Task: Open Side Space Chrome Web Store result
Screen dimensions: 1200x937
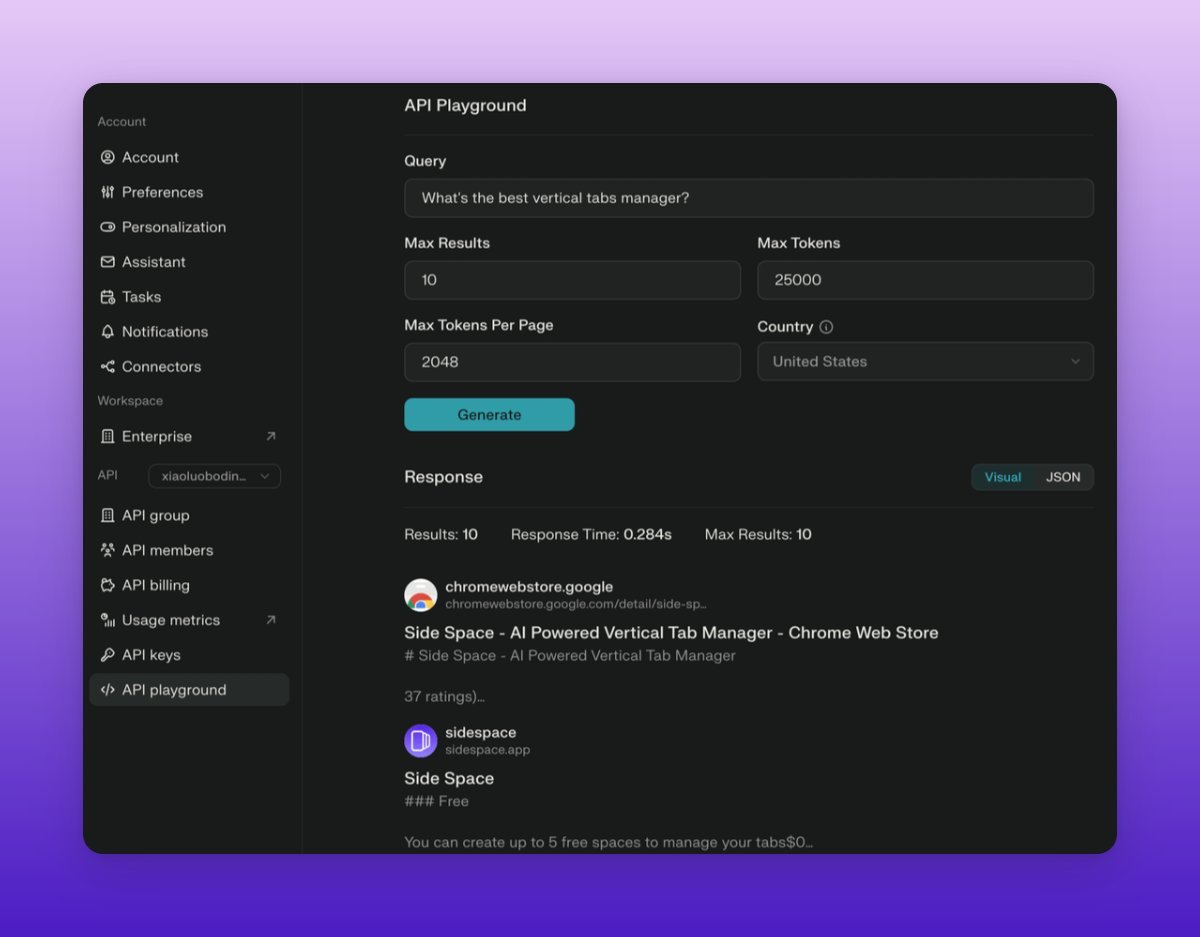Action: click(671, 632)
